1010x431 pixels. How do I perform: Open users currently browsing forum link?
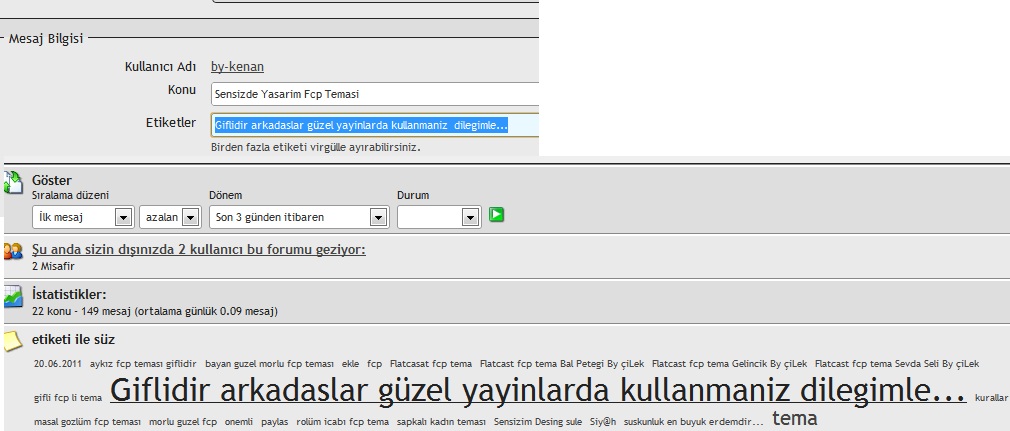pyautogui.click(x=198, y=249)
